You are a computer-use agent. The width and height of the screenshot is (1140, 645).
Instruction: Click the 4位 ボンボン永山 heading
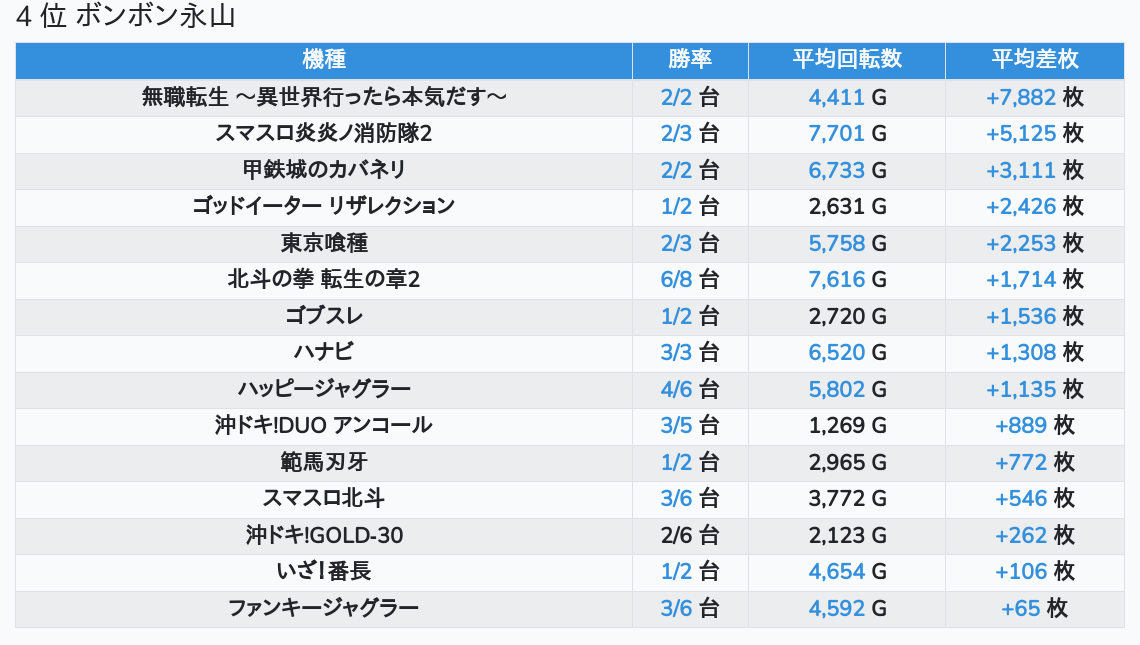click(x=126, y=18)
